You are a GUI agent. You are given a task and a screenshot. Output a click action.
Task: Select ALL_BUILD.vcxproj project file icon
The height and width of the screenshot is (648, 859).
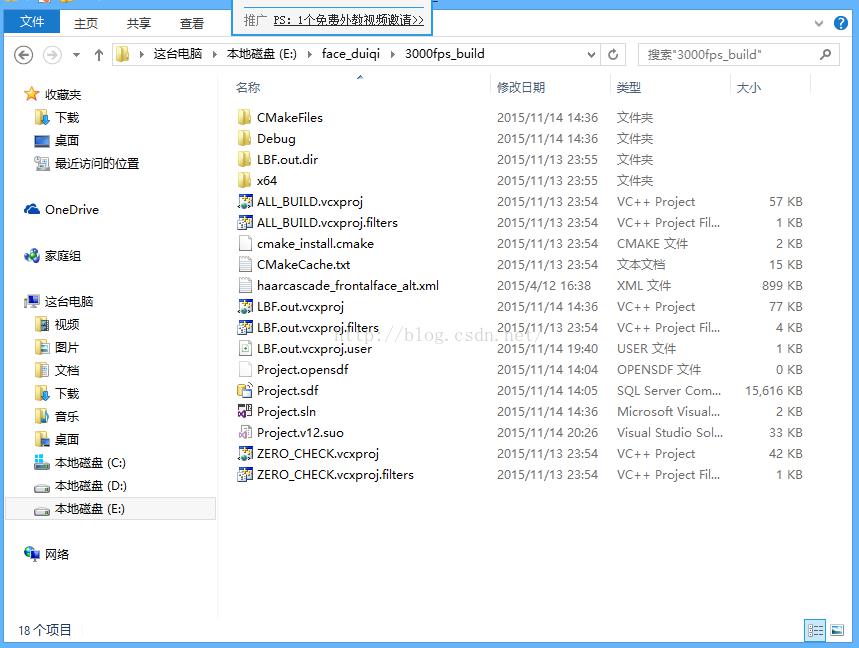tap(245, 202)
